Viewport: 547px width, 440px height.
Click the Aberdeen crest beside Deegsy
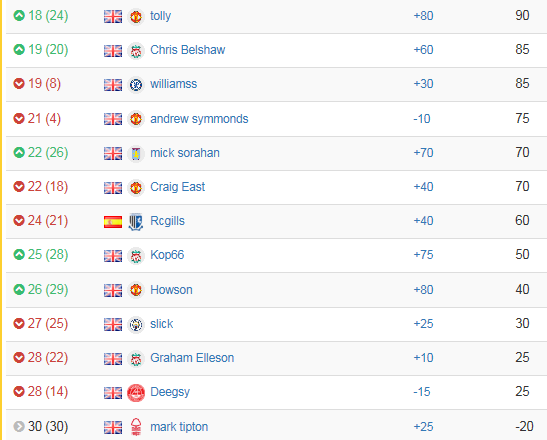click(136, 393)
